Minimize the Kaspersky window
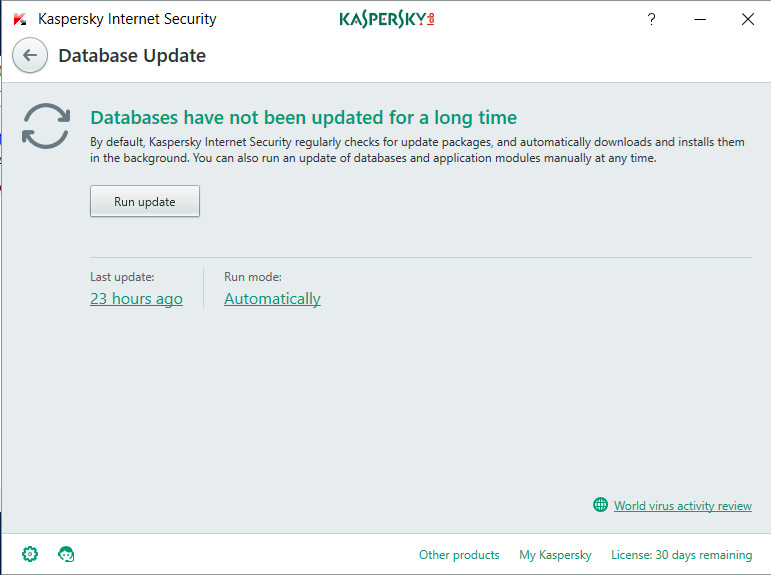 tap(700, 19)
